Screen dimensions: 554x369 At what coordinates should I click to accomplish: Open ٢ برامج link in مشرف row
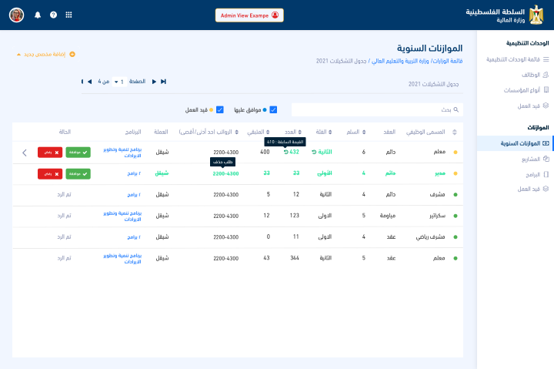(134, 195)
